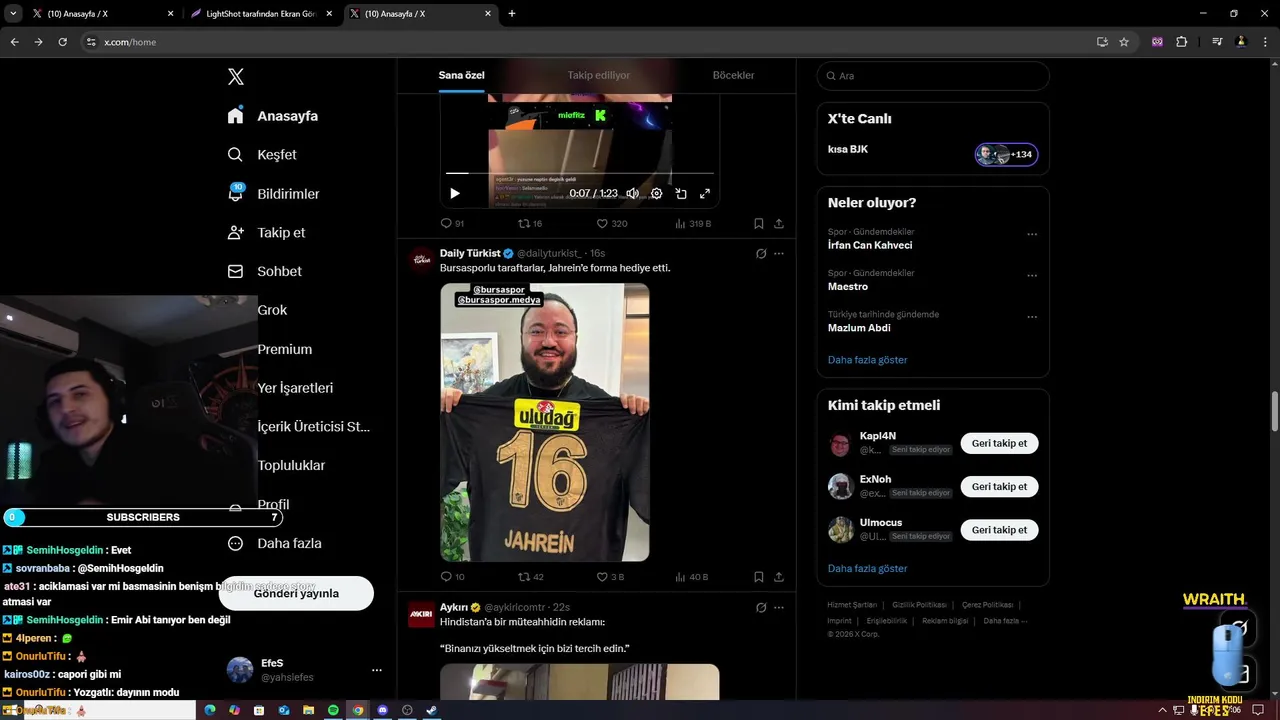Click Spotify icon in taskbar
This screenshot has height=720, width=1280.
point(334,710)
